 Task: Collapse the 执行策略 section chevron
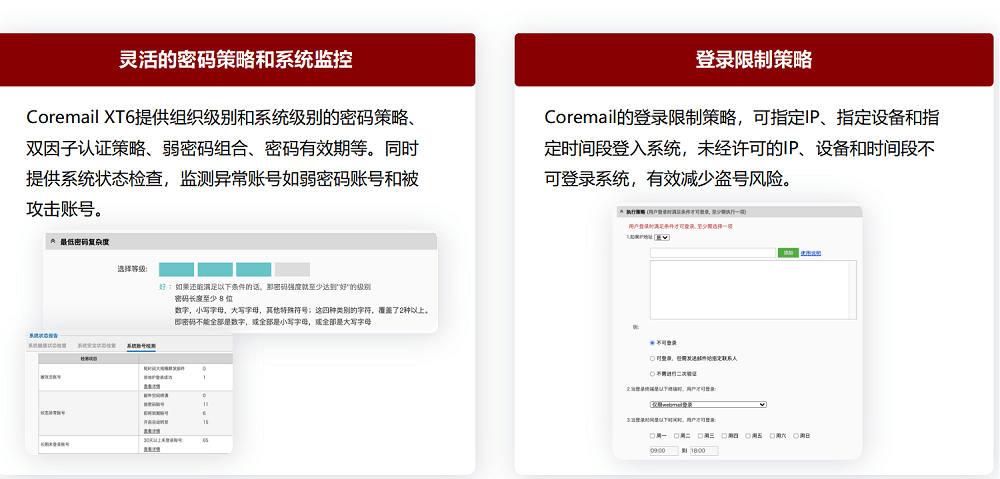click(621, 211)
